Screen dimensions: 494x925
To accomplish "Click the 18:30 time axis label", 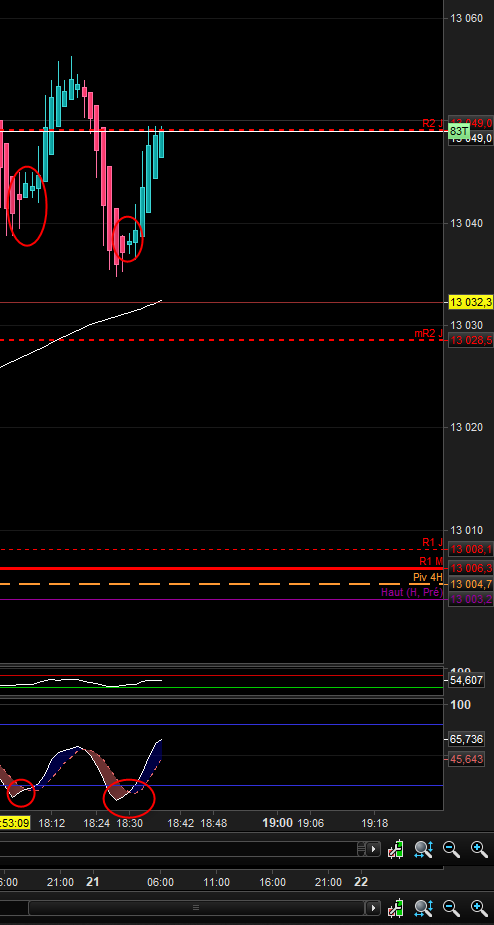I will [129, 823].
